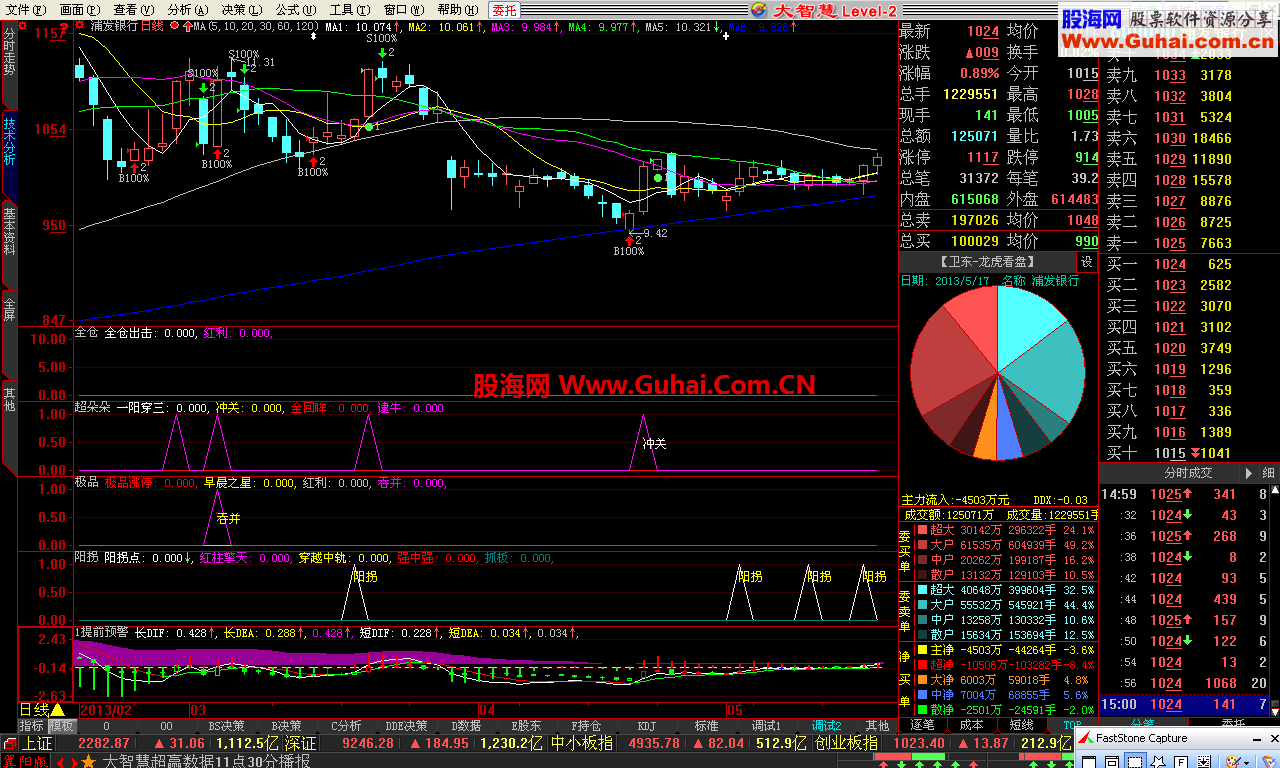Click the orange star icon in news ticker
1280x768 pixels.
point(88,761)
